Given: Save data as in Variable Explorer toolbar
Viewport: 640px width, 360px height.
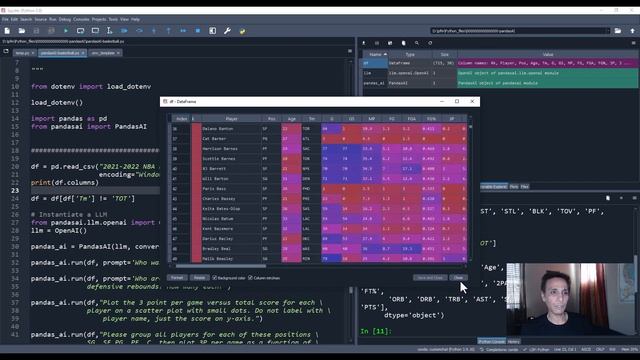Looking at the screenshot, I should tap(390, 43).
